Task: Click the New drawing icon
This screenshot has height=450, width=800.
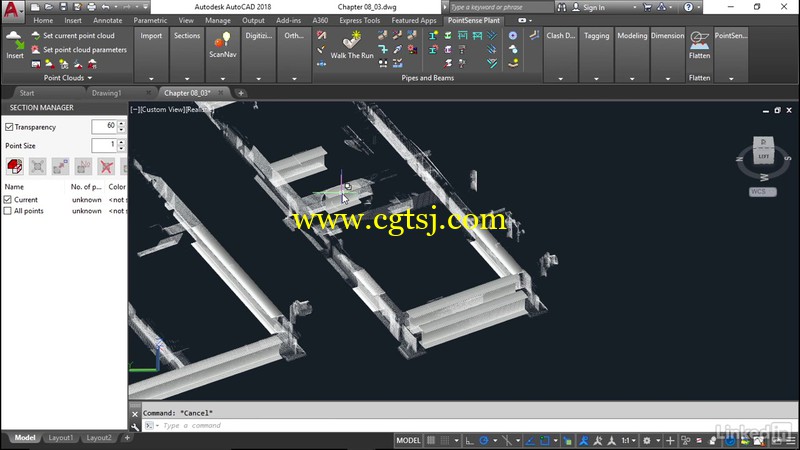Action: pyautogui.click(x=35, y=7)
